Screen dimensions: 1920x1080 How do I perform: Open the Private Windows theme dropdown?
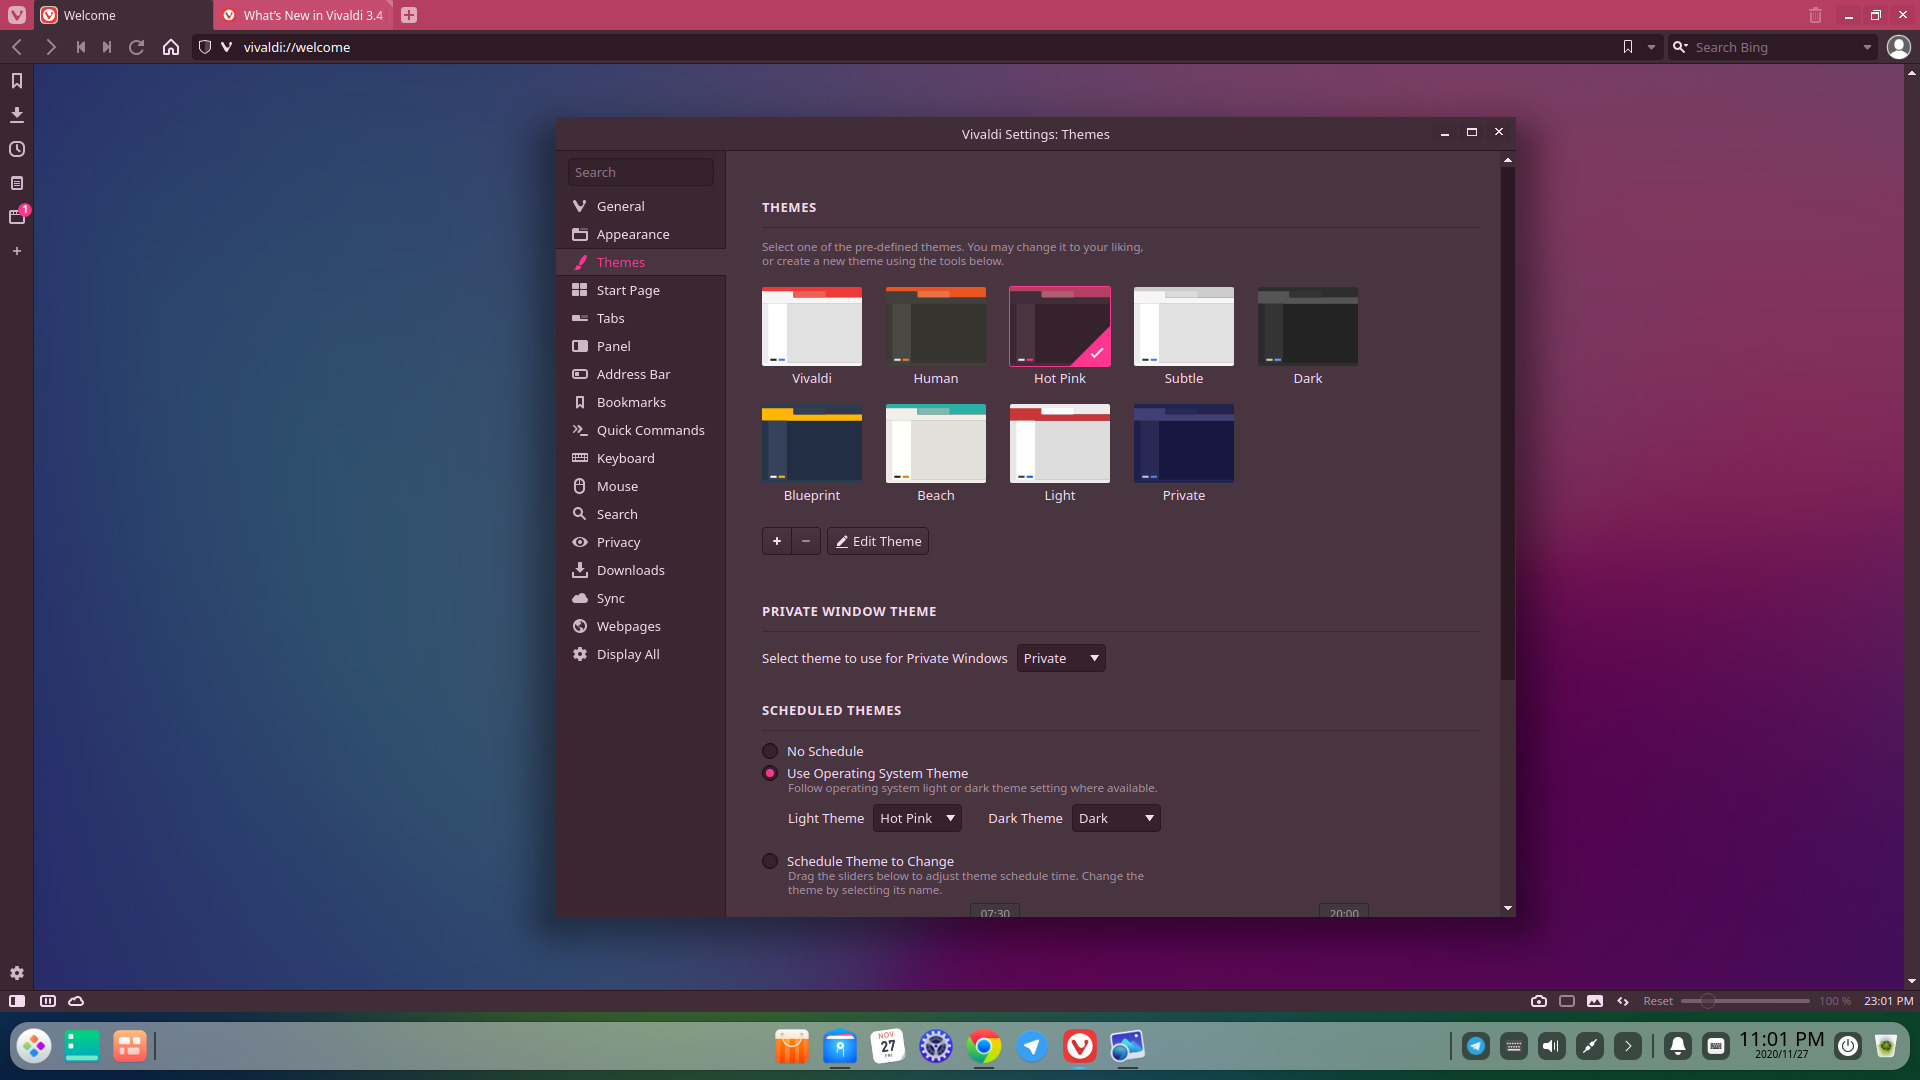tap(1060, 658)
